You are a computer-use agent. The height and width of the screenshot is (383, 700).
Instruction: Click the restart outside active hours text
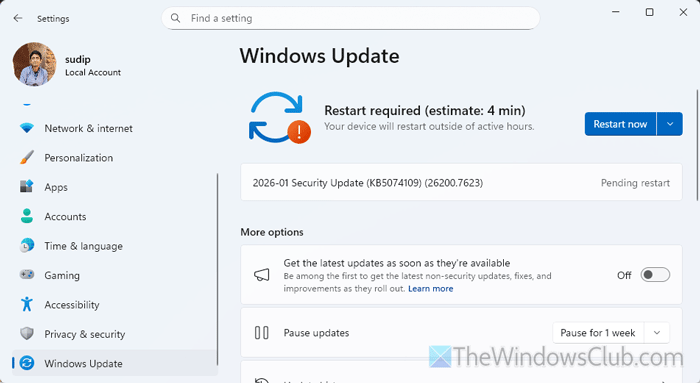pos(429,127)
